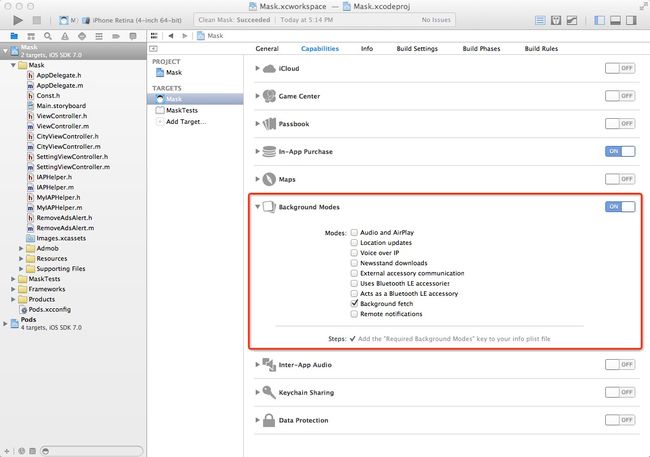Enable the Passbook switch
Screen dimensions: 650x457
[620, 124]
